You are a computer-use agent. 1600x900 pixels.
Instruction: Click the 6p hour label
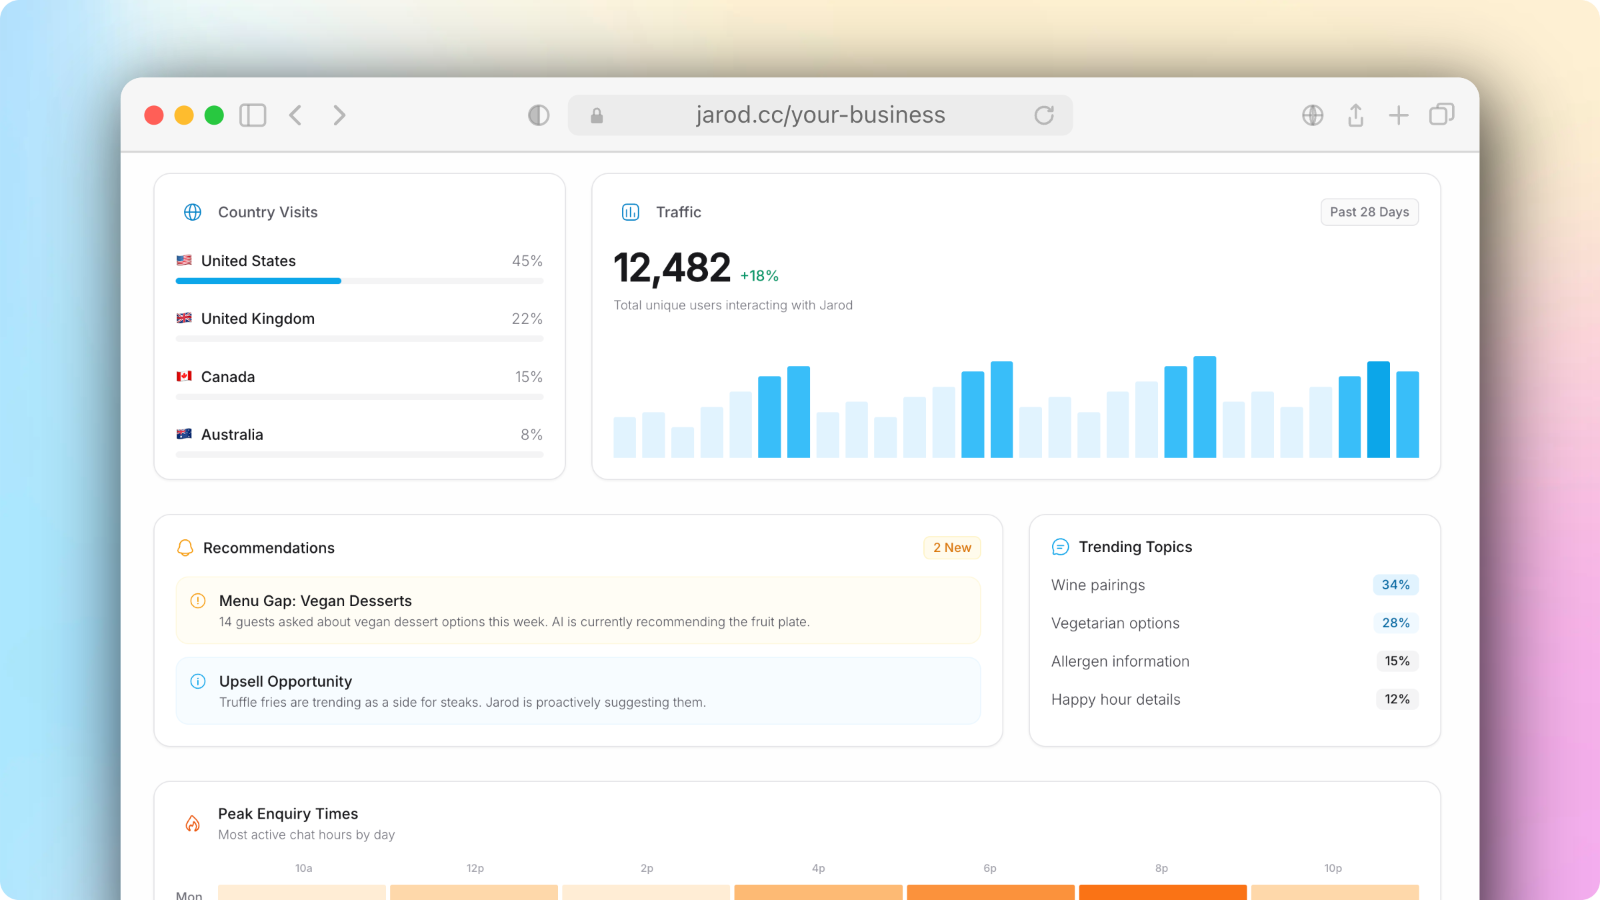(990, 868)
